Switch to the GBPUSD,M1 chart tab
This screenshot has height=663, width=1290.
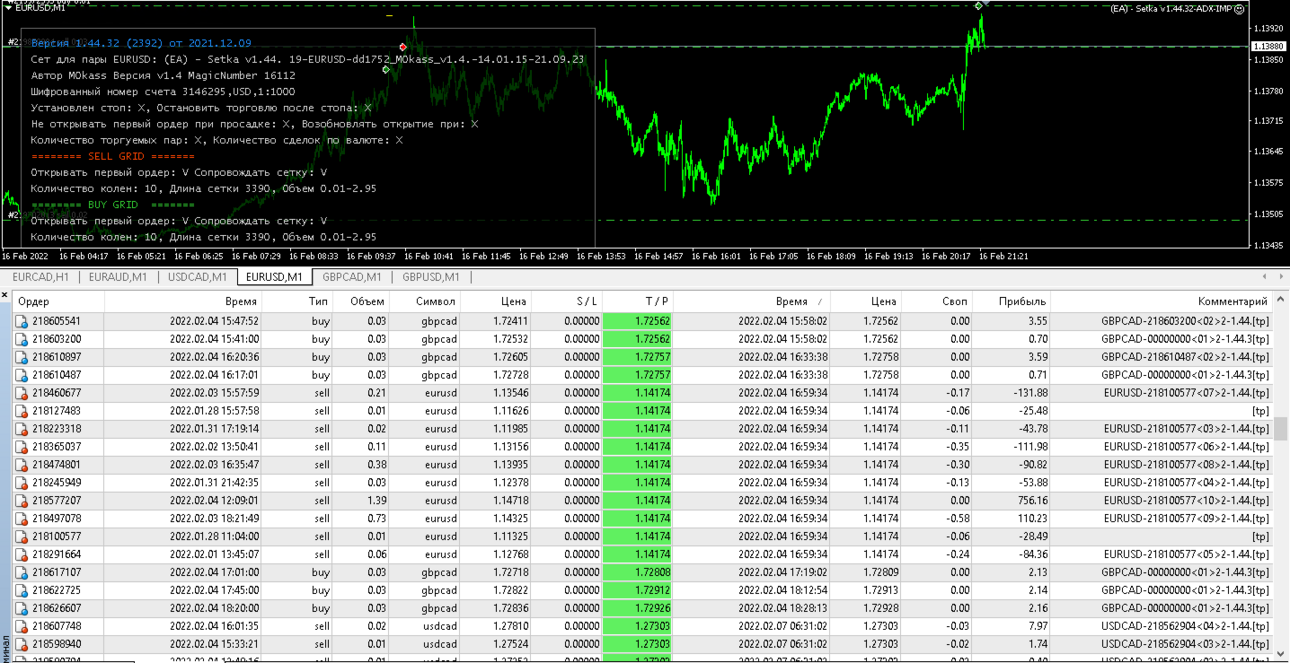pyautogui.click(x=431, y=277)
